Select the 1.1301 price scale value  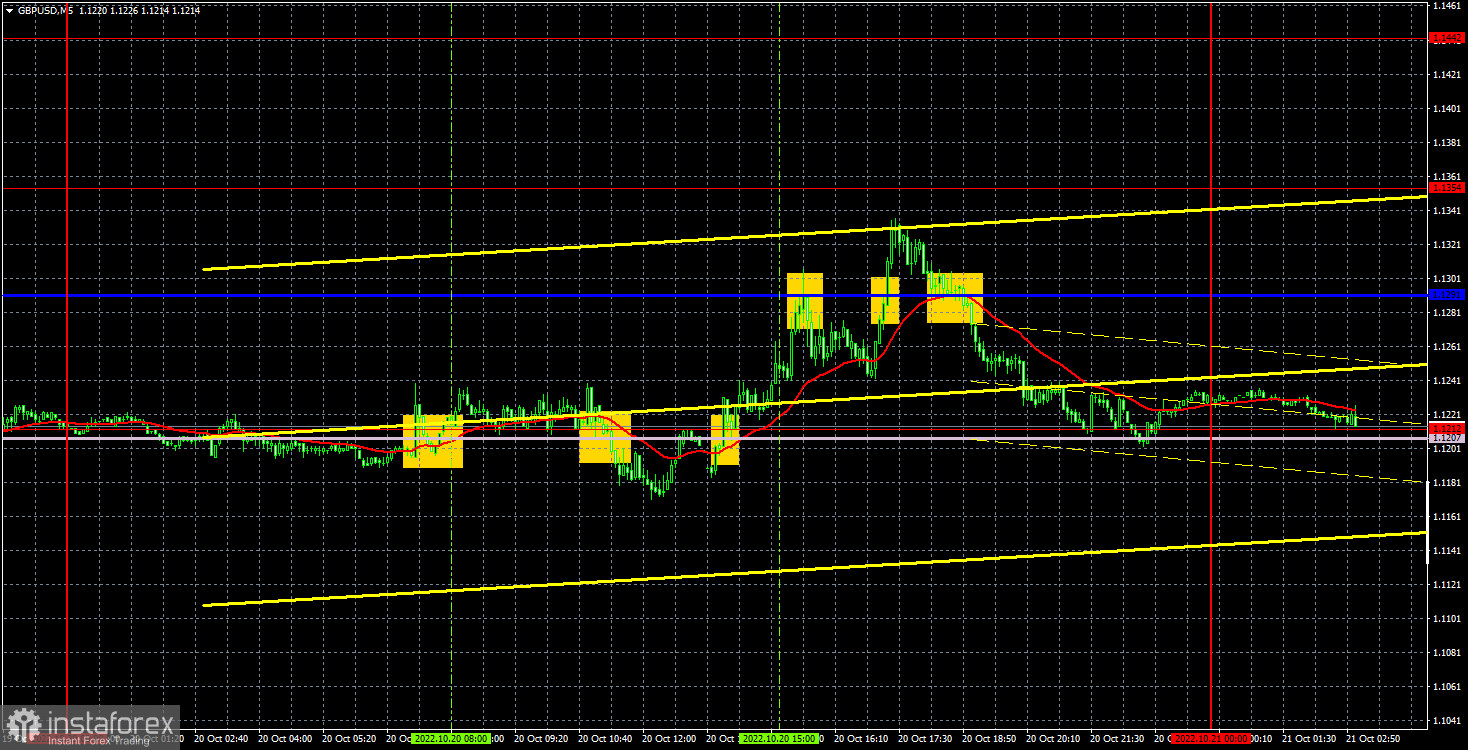[1447, 278]
